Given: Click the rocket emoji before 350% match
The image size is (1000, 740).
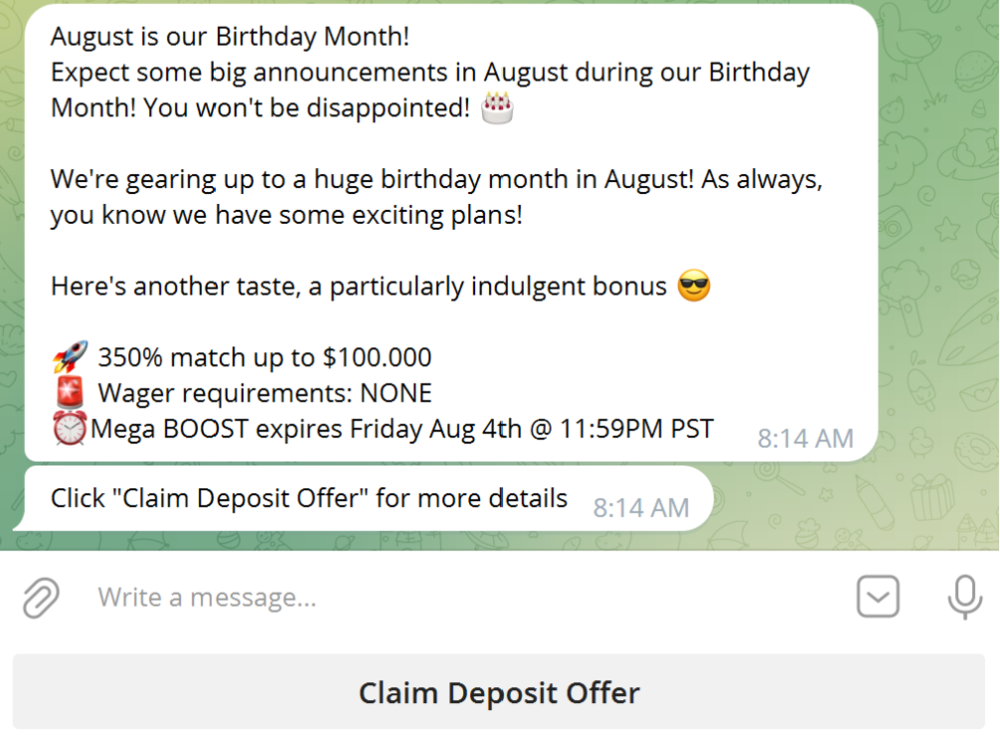Looking at the screenshot, I should [70, 357].
